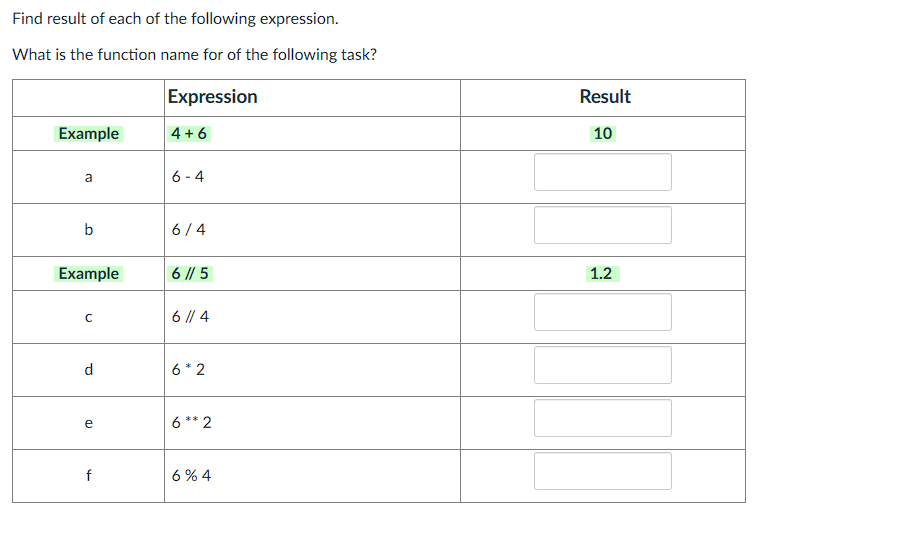
Task: Click the 6 - 4 expression text
Action: pos(187,176)
